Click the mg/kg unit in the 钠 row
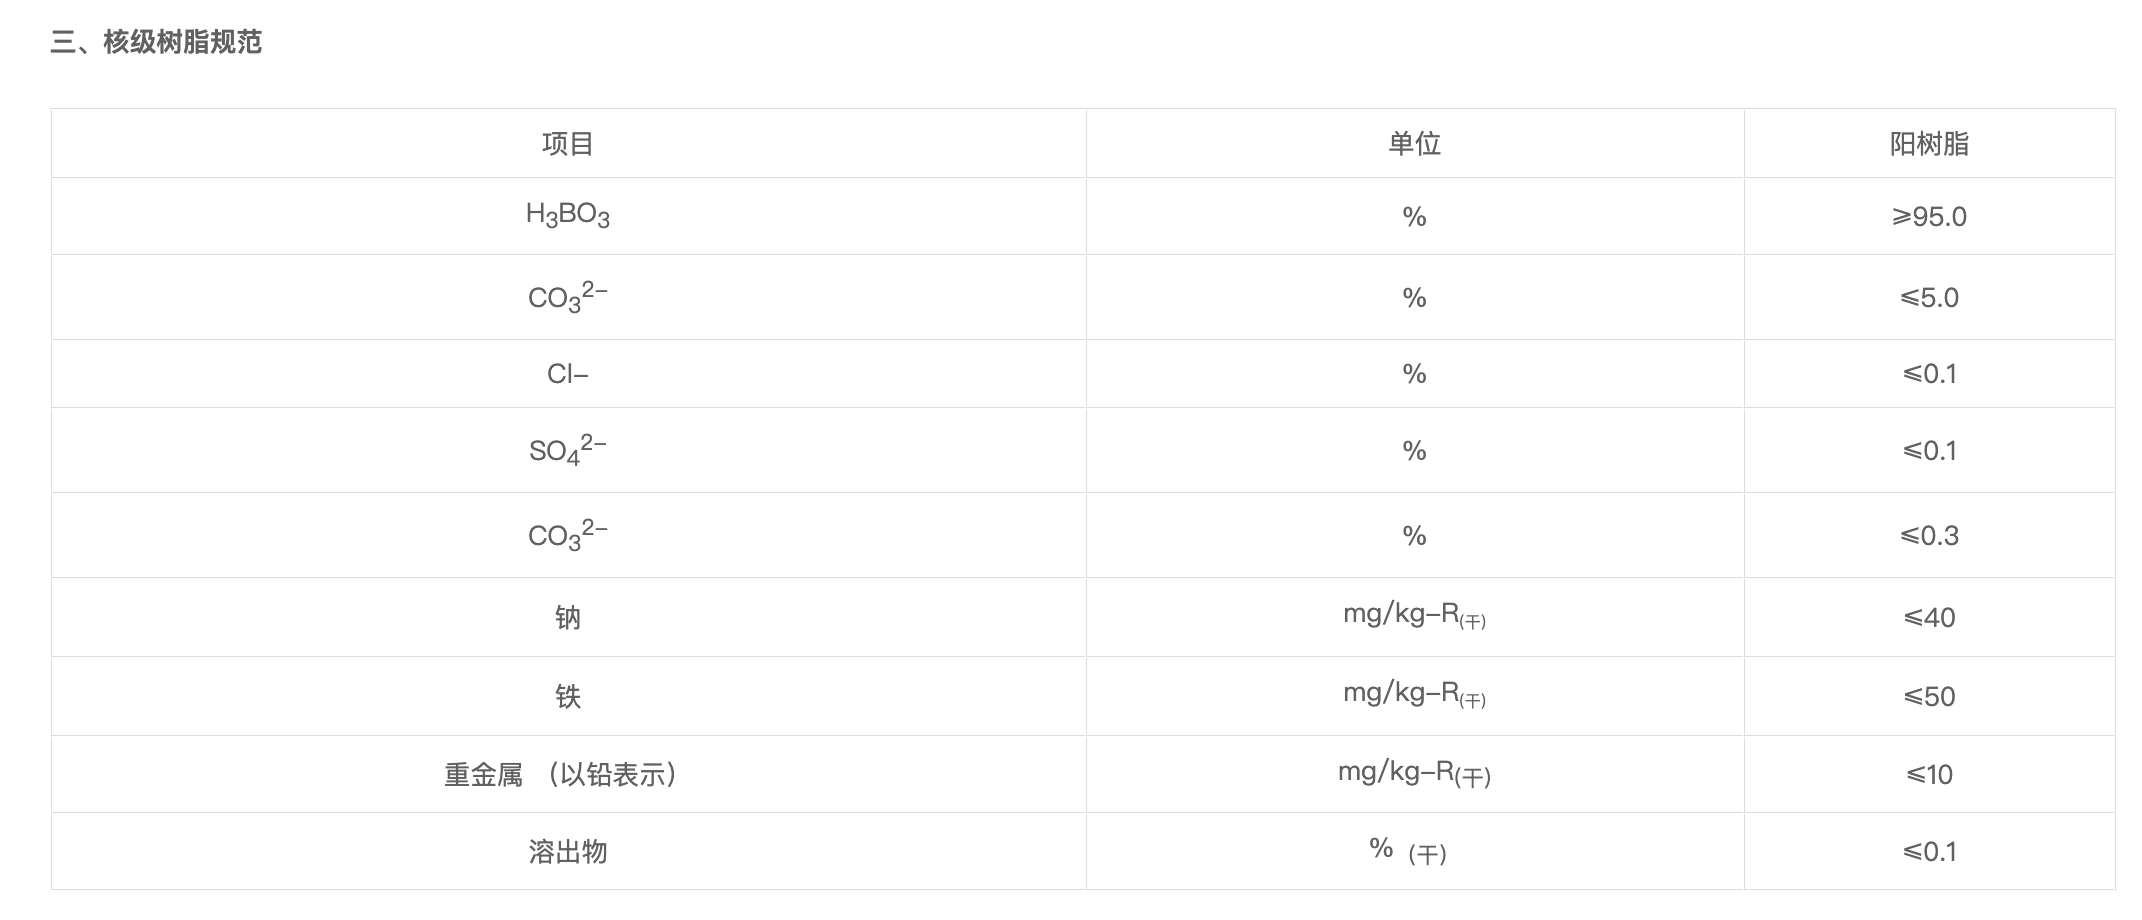Screen dimensions: 2142x920 click(1414, 616)
